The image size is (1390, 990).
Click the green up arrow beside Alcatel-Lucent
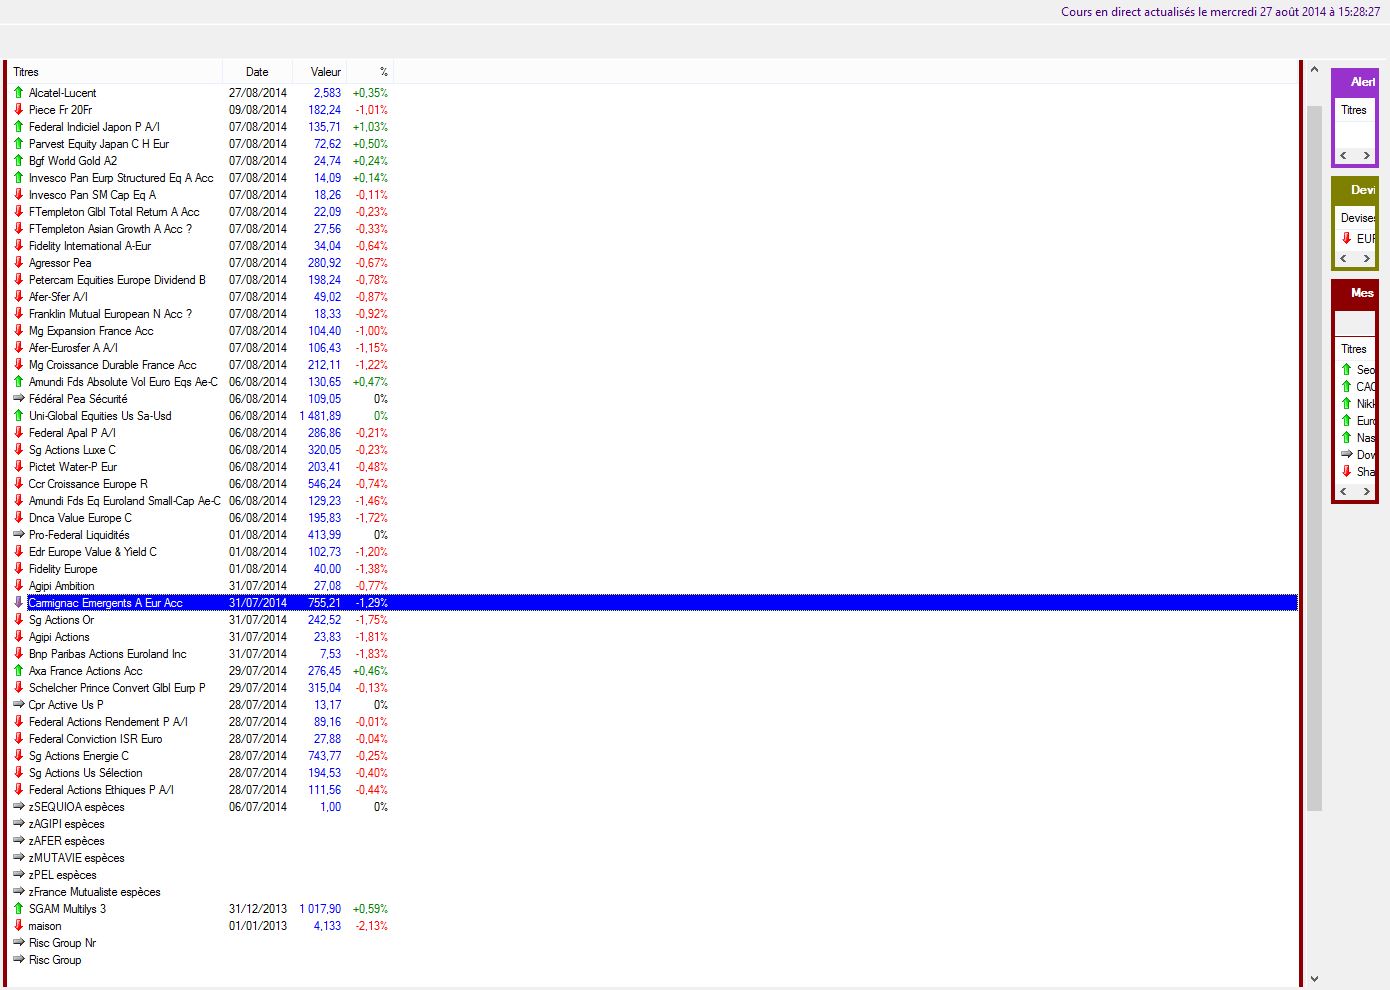[18, 93]
